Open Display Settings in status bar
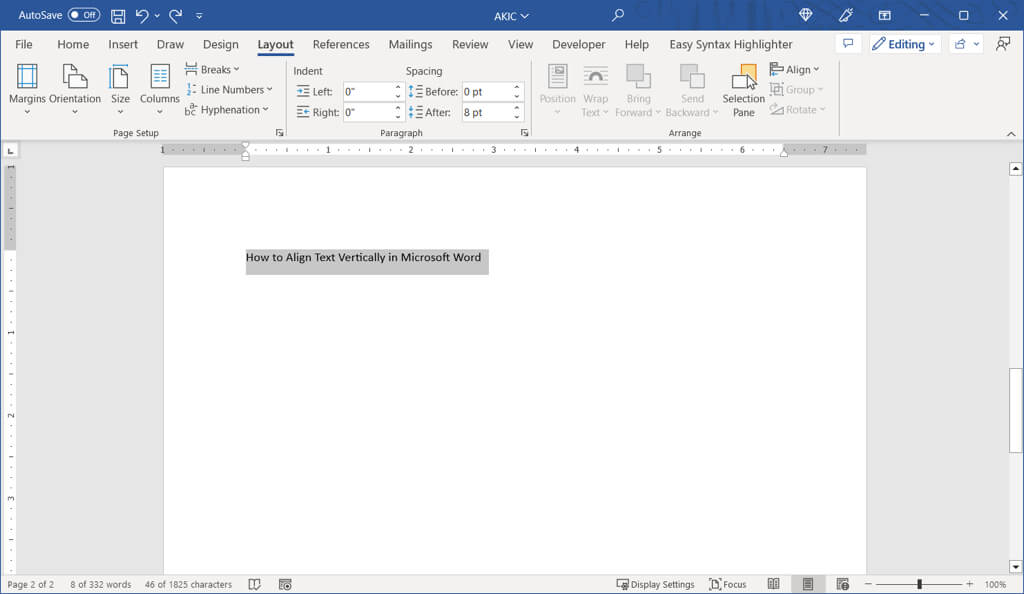Screen dimensions: 1024x594 [x=655, y=584]
